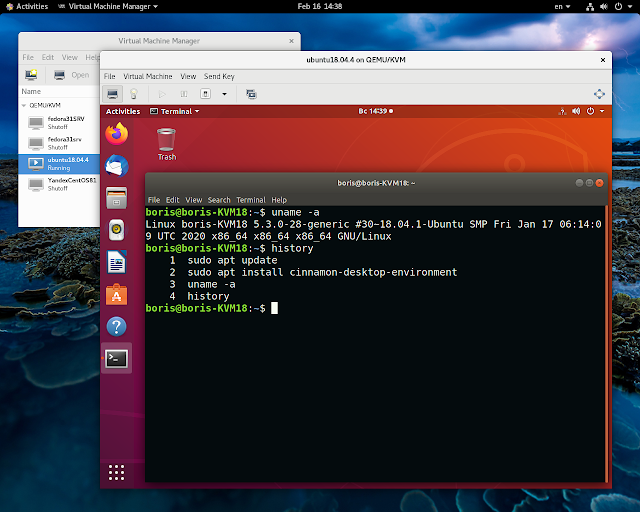The width and height of the screenshot is (640, 512).
Task: Open Help from the Ubuntu dock
Action: (x=117, y=327)
